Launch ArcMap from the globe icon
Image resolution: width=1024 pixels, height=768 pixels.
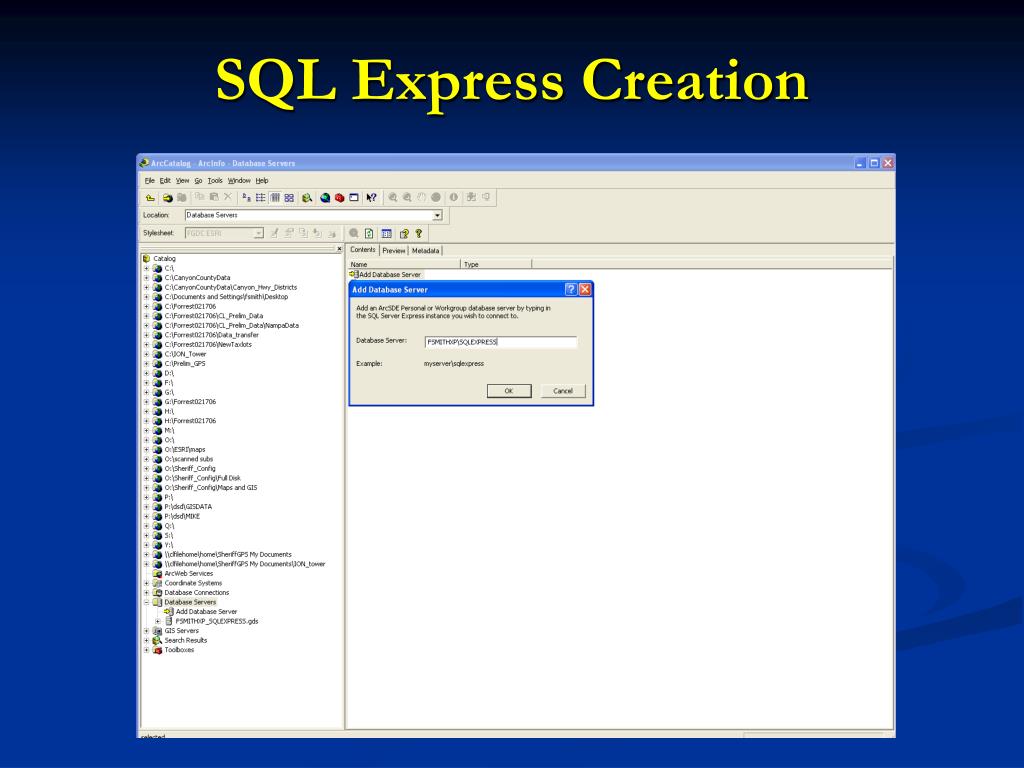(x=325, y=197)
